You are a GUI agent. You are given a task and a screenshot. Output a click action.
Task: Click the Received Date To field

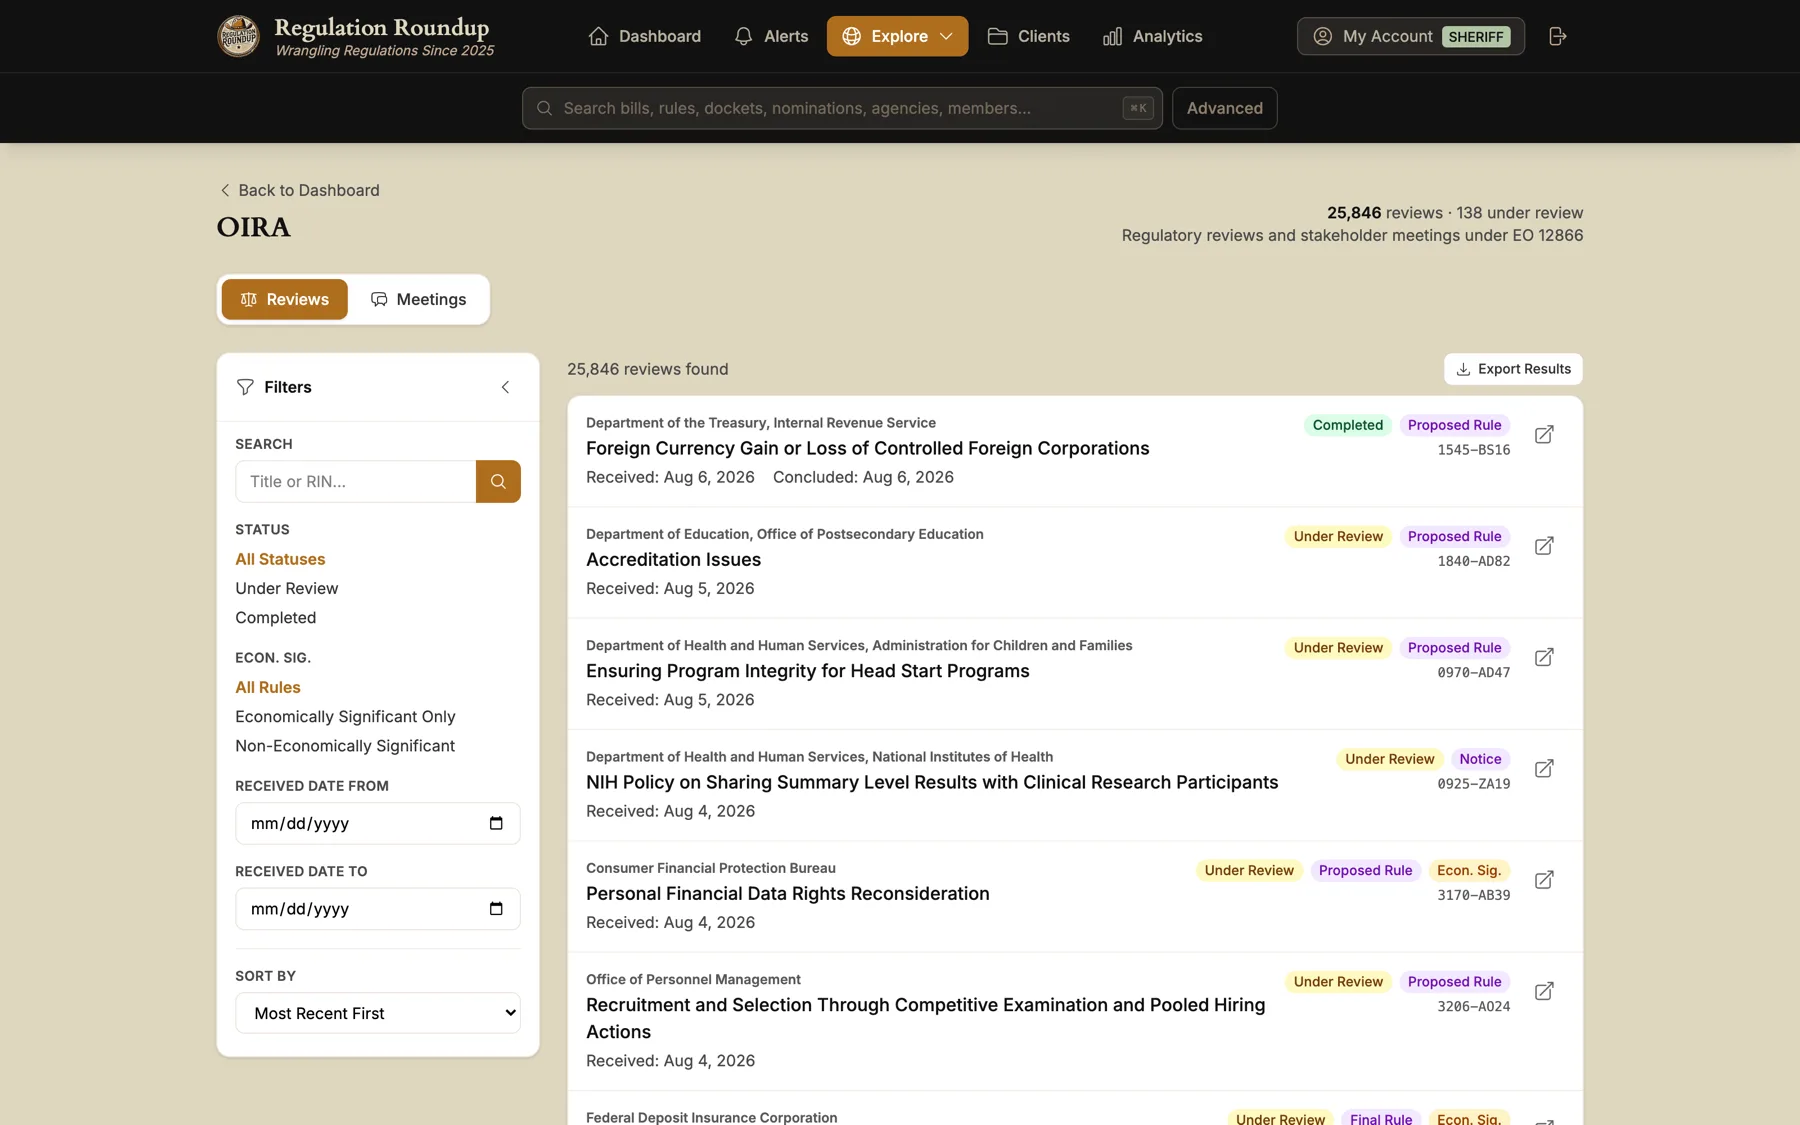[378, 909]
